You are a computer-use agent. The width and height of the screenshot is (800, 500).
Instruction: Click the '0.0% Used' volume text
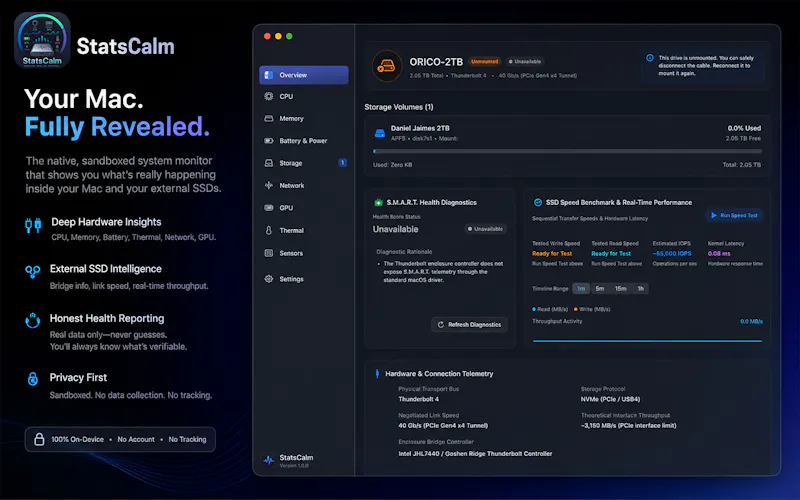744,129
